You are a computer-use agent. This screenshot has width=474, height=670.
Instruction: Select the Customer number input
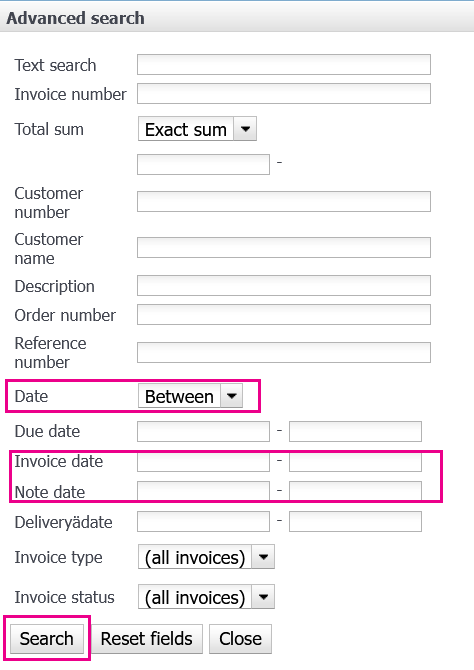284,201
